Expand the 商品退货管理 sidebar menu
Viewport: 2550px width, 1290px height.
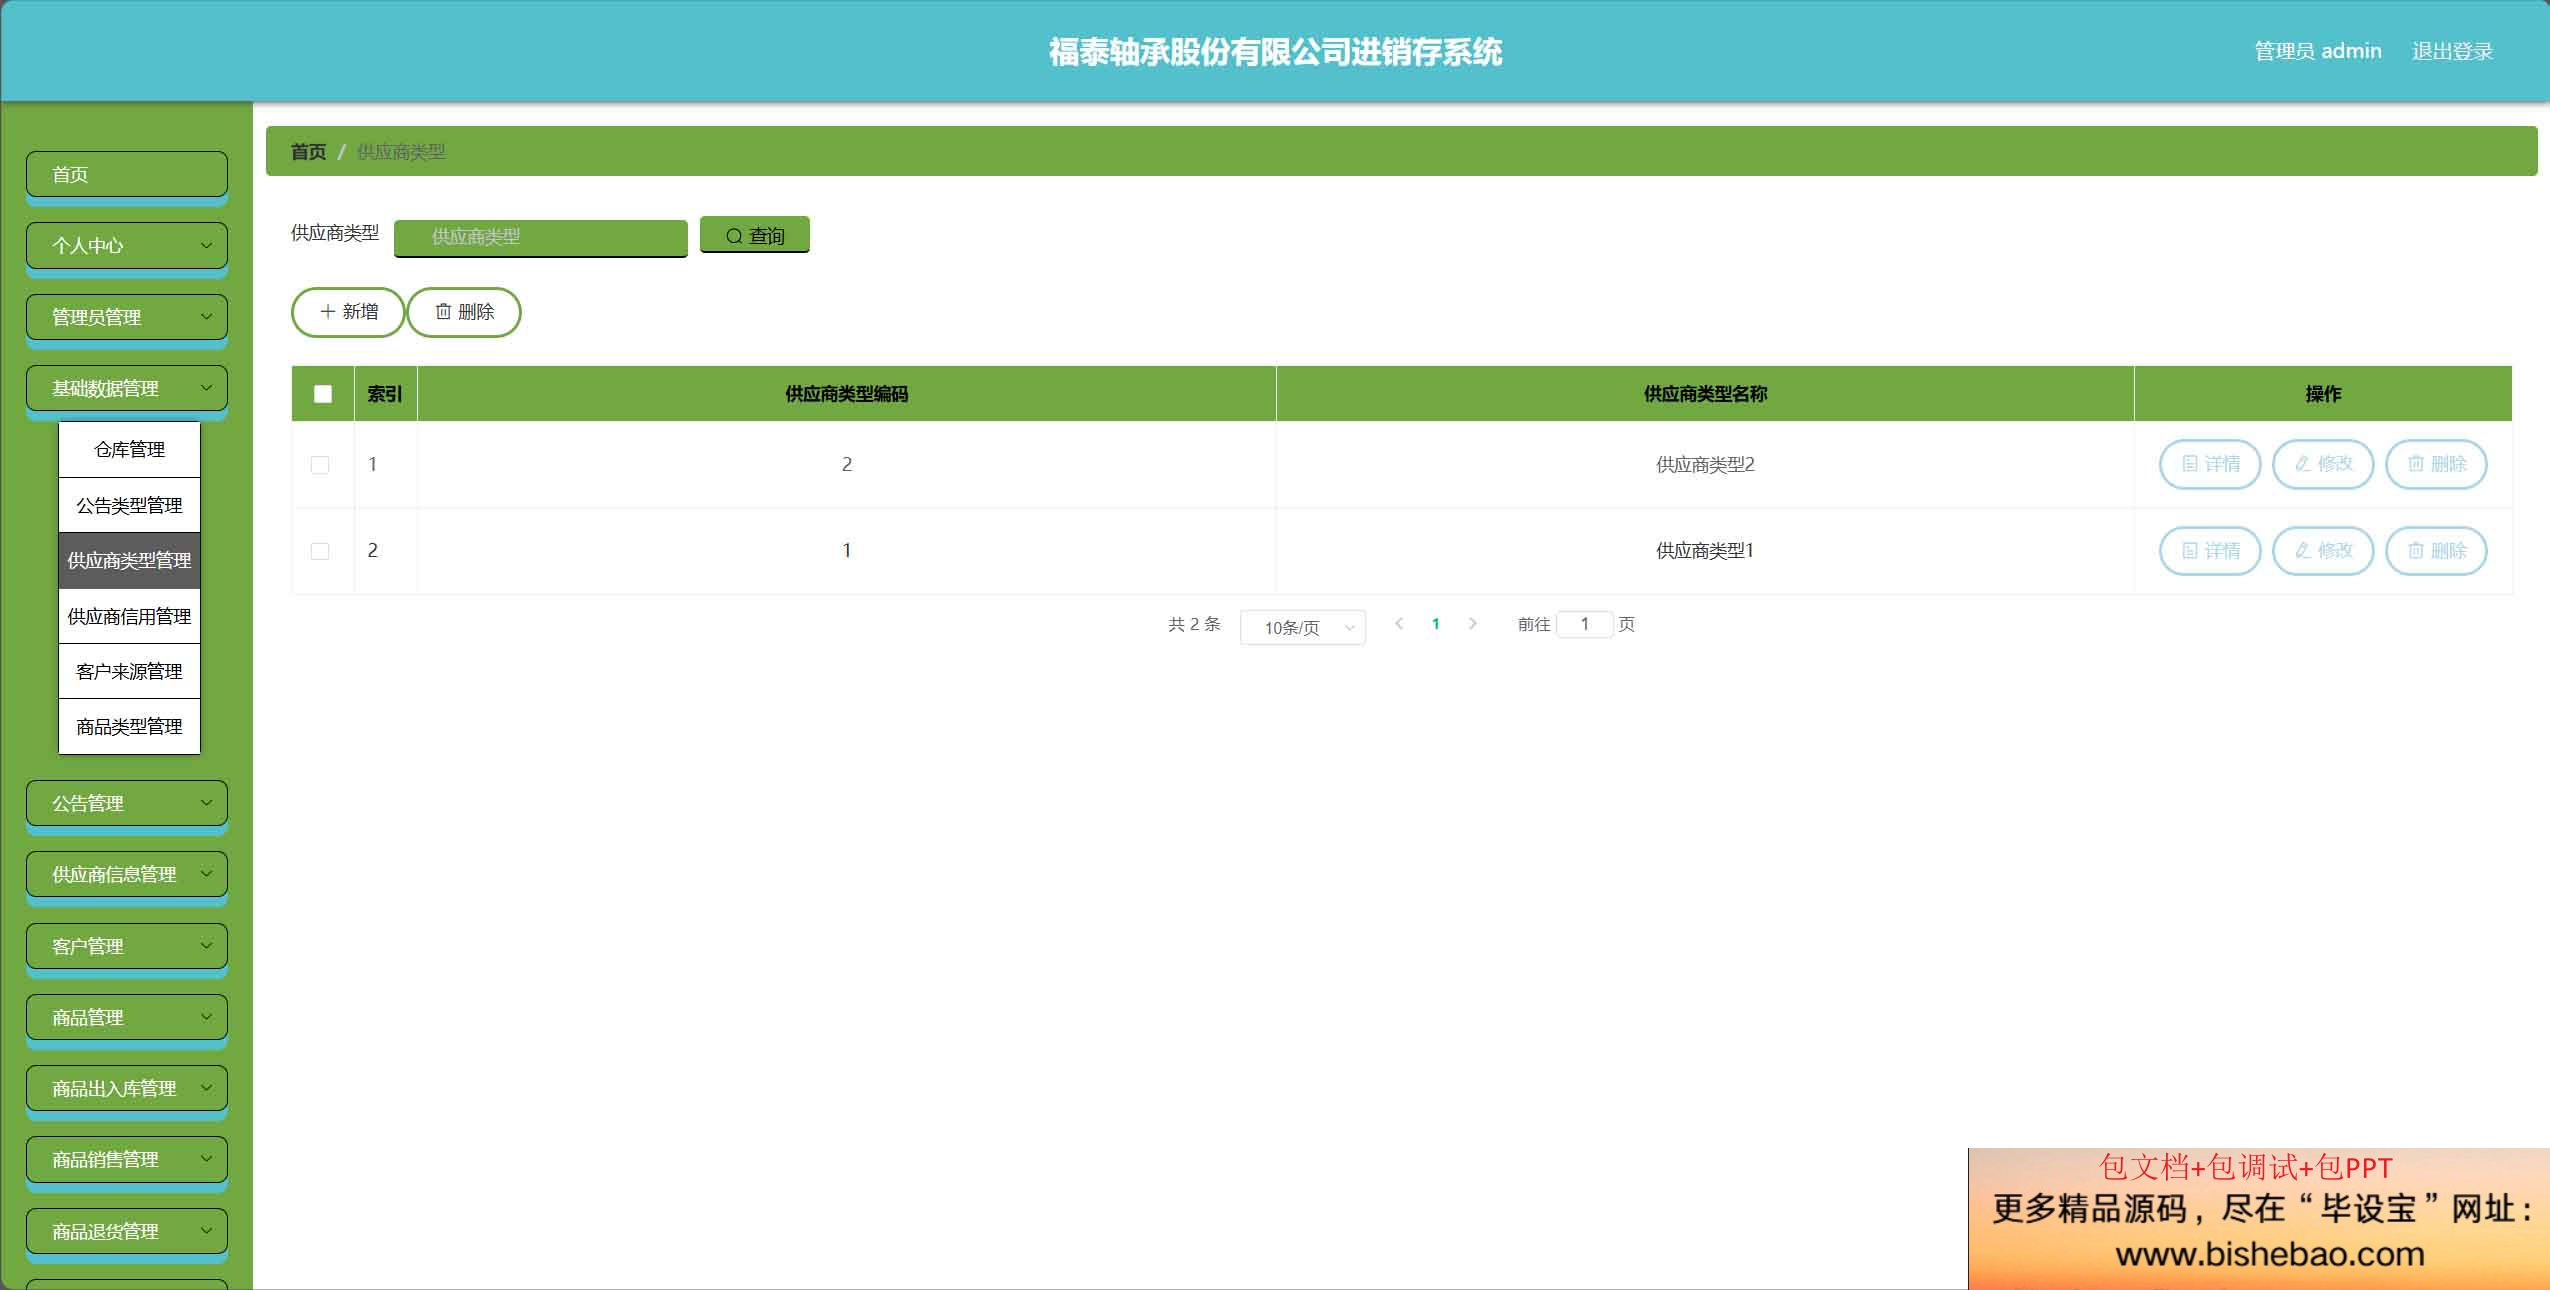[x=127, y=1231]
